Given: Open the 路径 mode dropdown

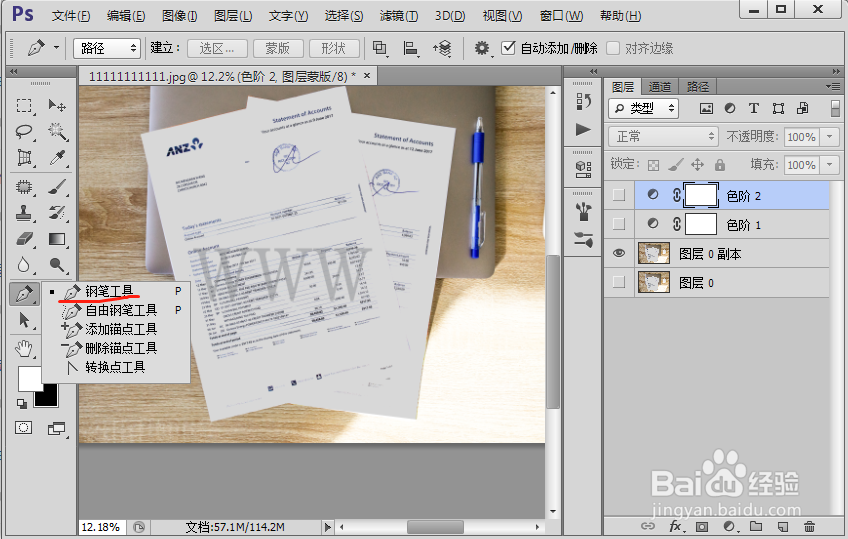Looking at the screenshot, I should [x=107, y=48].
